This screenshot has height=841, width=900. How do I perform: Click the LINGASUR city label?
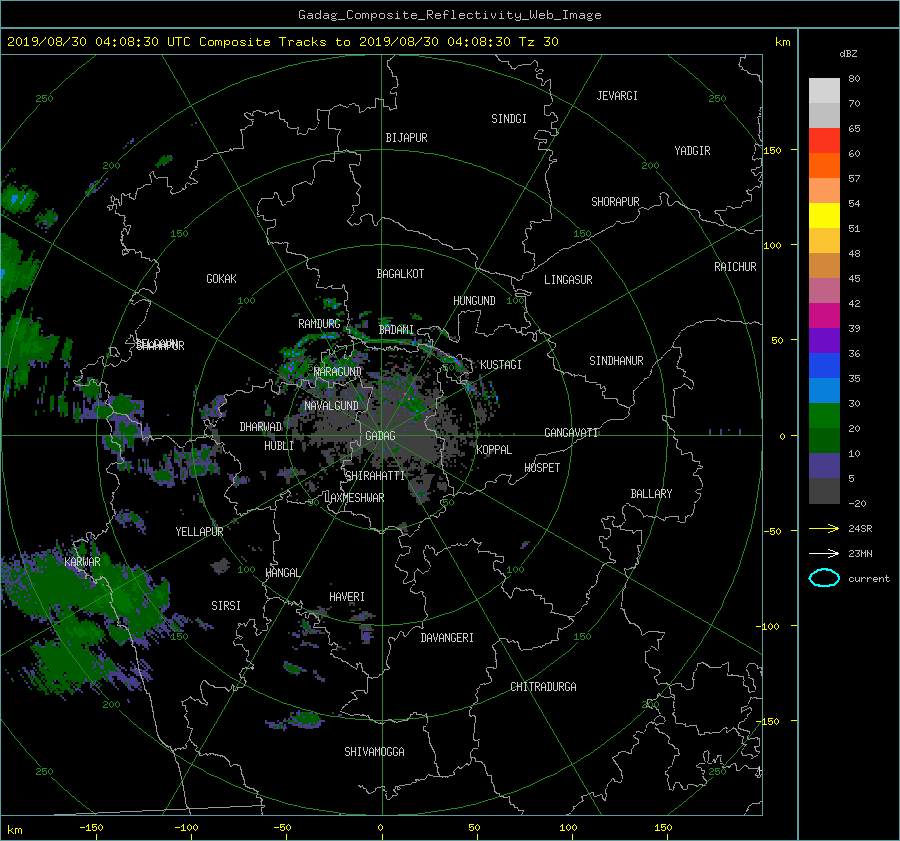point(568,280)
